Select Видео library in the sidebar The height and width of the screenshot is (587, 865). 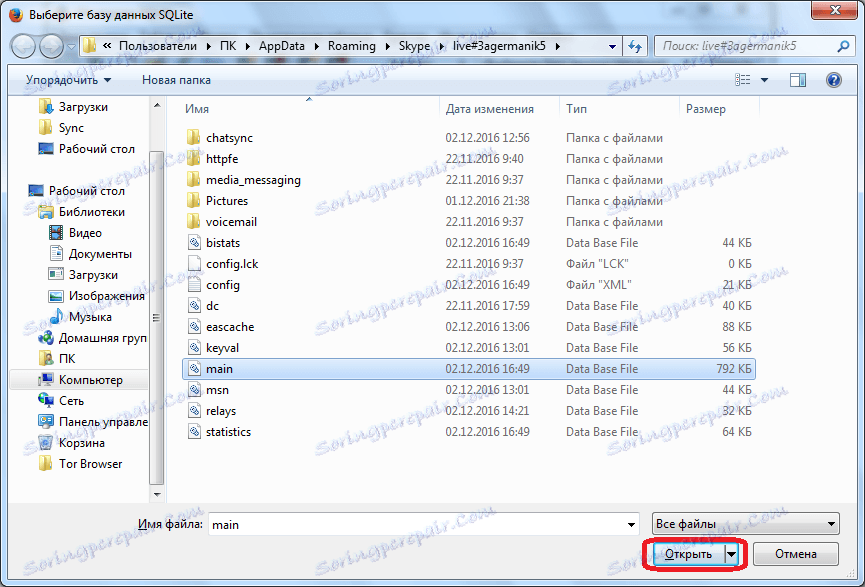coord(75,232)
